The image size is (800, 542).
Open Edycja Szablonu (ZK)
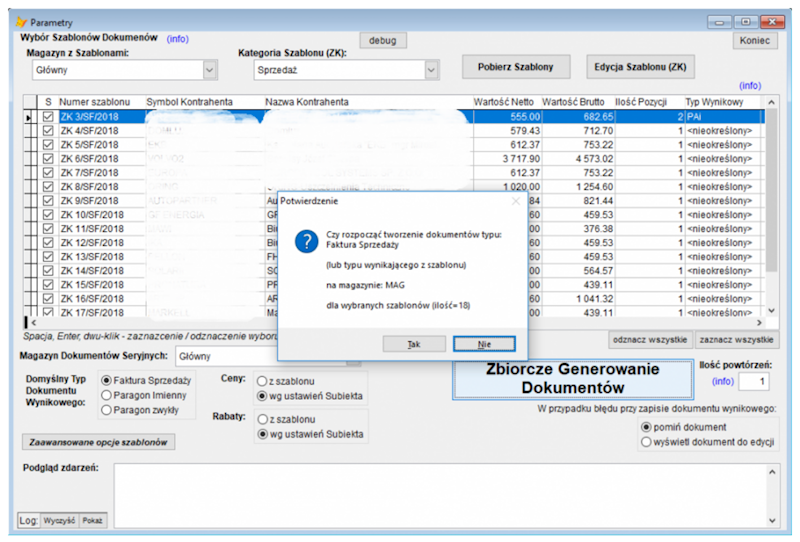coord(640,67)
